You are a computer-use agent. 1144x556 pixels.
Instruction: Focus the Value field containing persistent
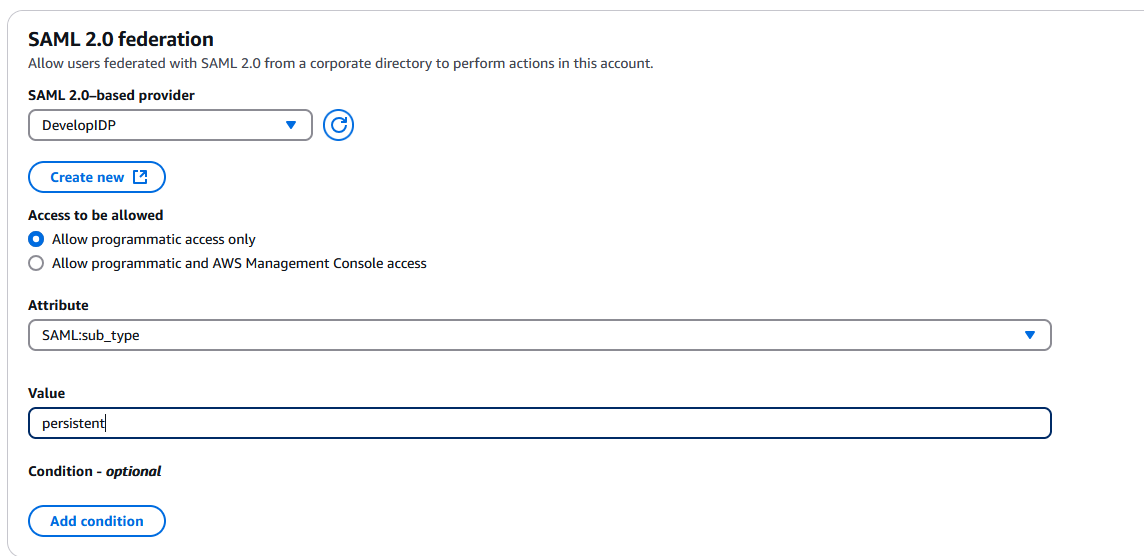(540, 423)
